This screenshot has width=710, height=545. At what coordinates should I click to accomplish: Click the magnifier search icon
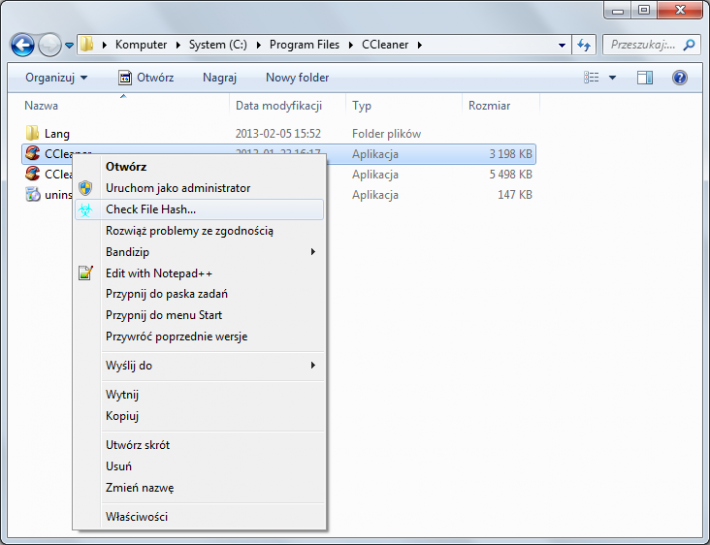point(689,45)
